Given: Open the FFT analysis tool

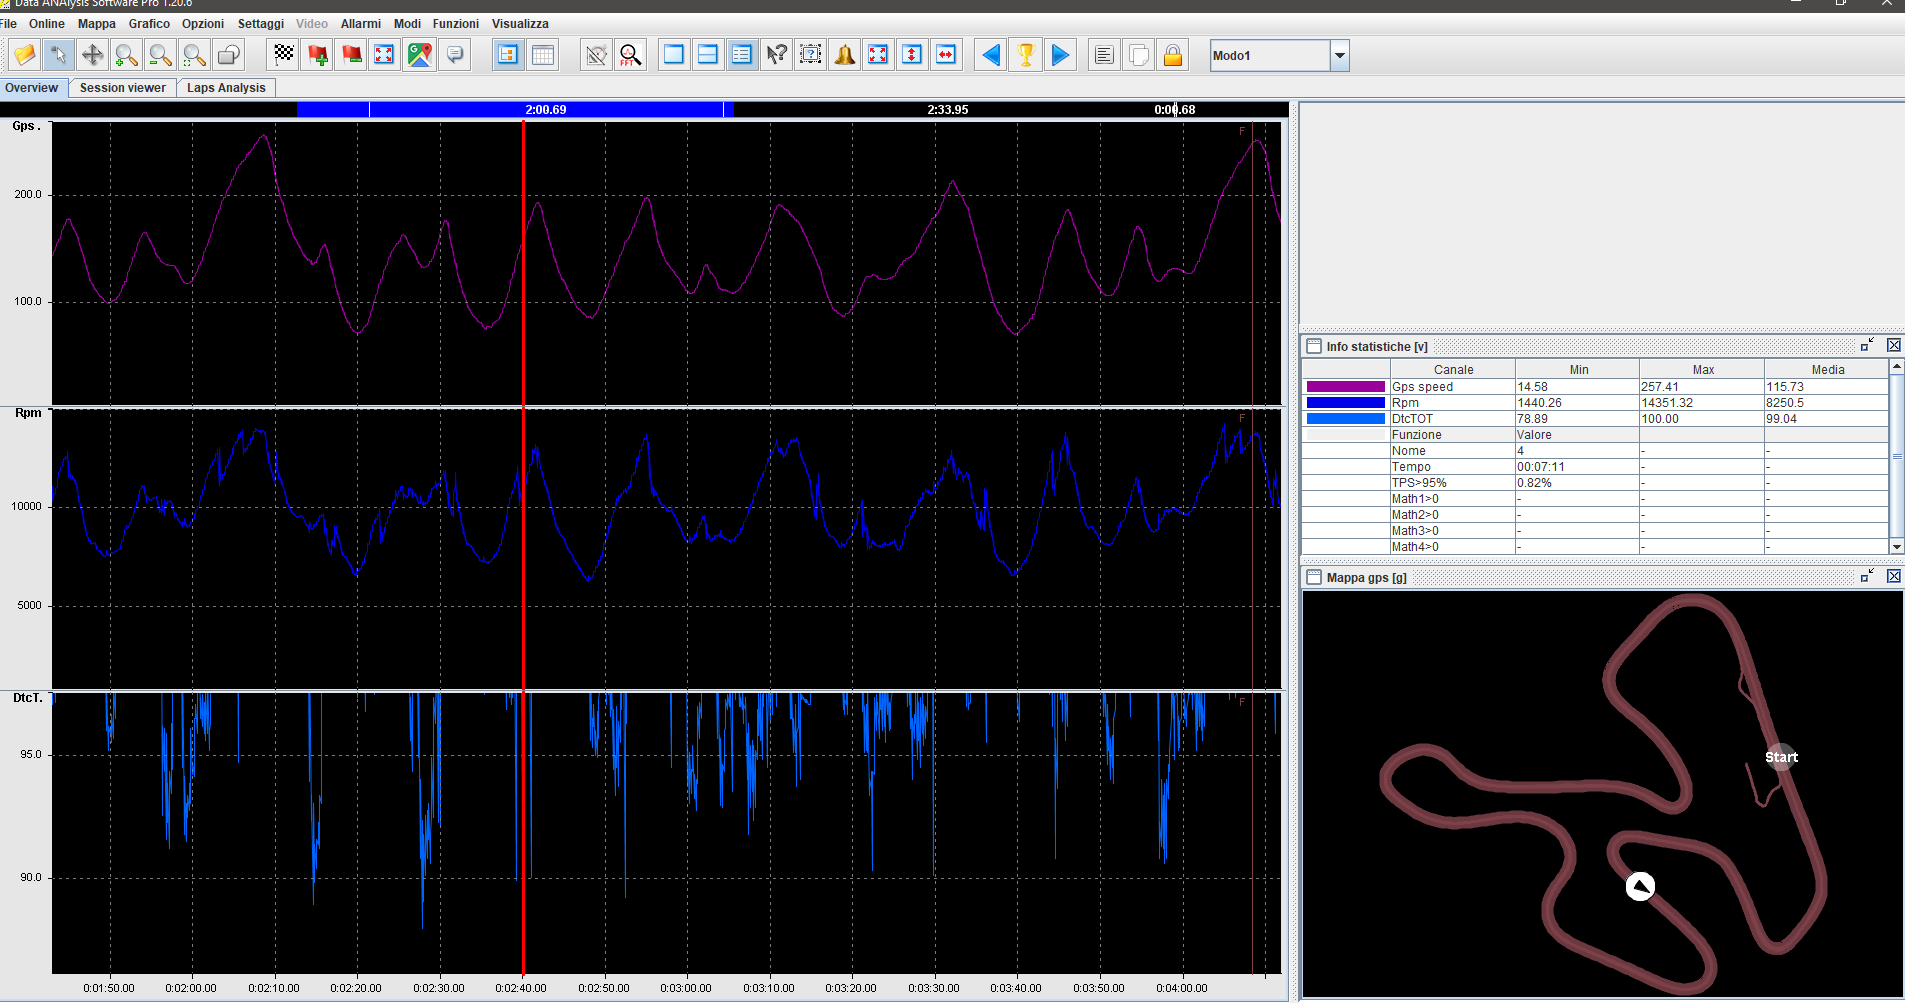Looking at the screenshot, I should tap(630, 55).
